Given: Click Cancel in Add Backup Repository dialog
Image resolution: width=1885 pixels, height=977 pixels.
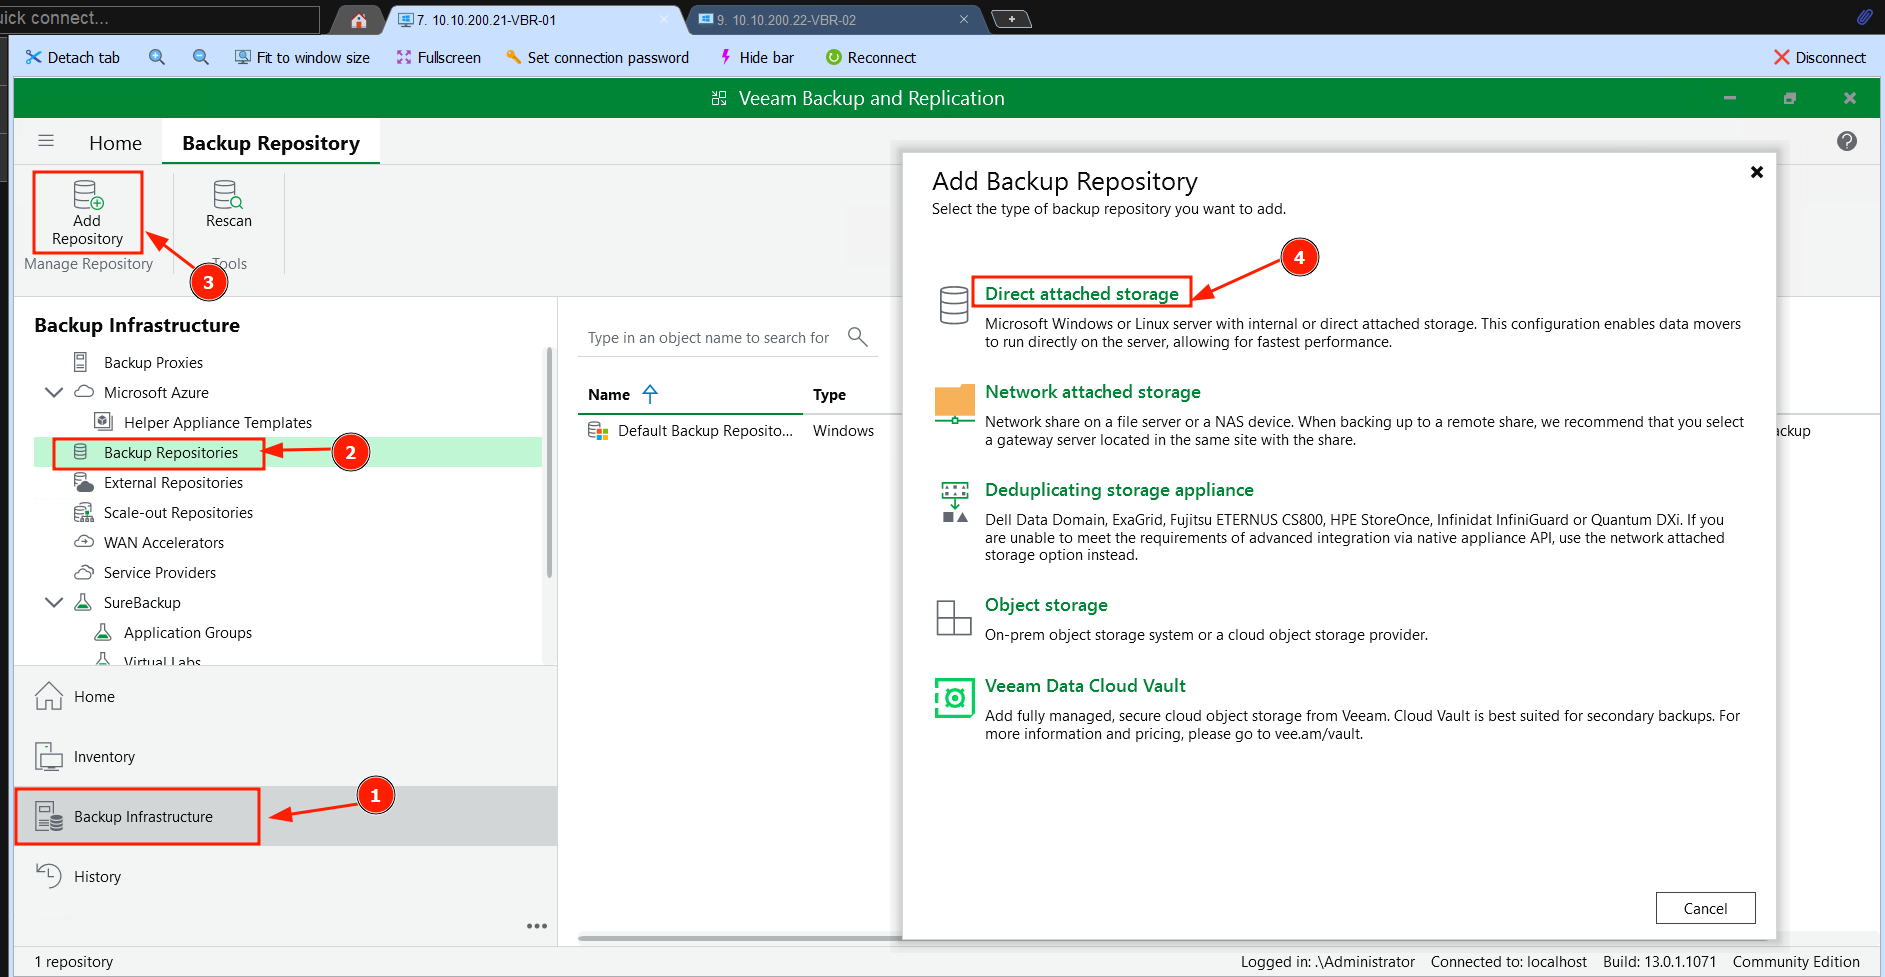Looking at the screenshot, I should click(1705, 908).
